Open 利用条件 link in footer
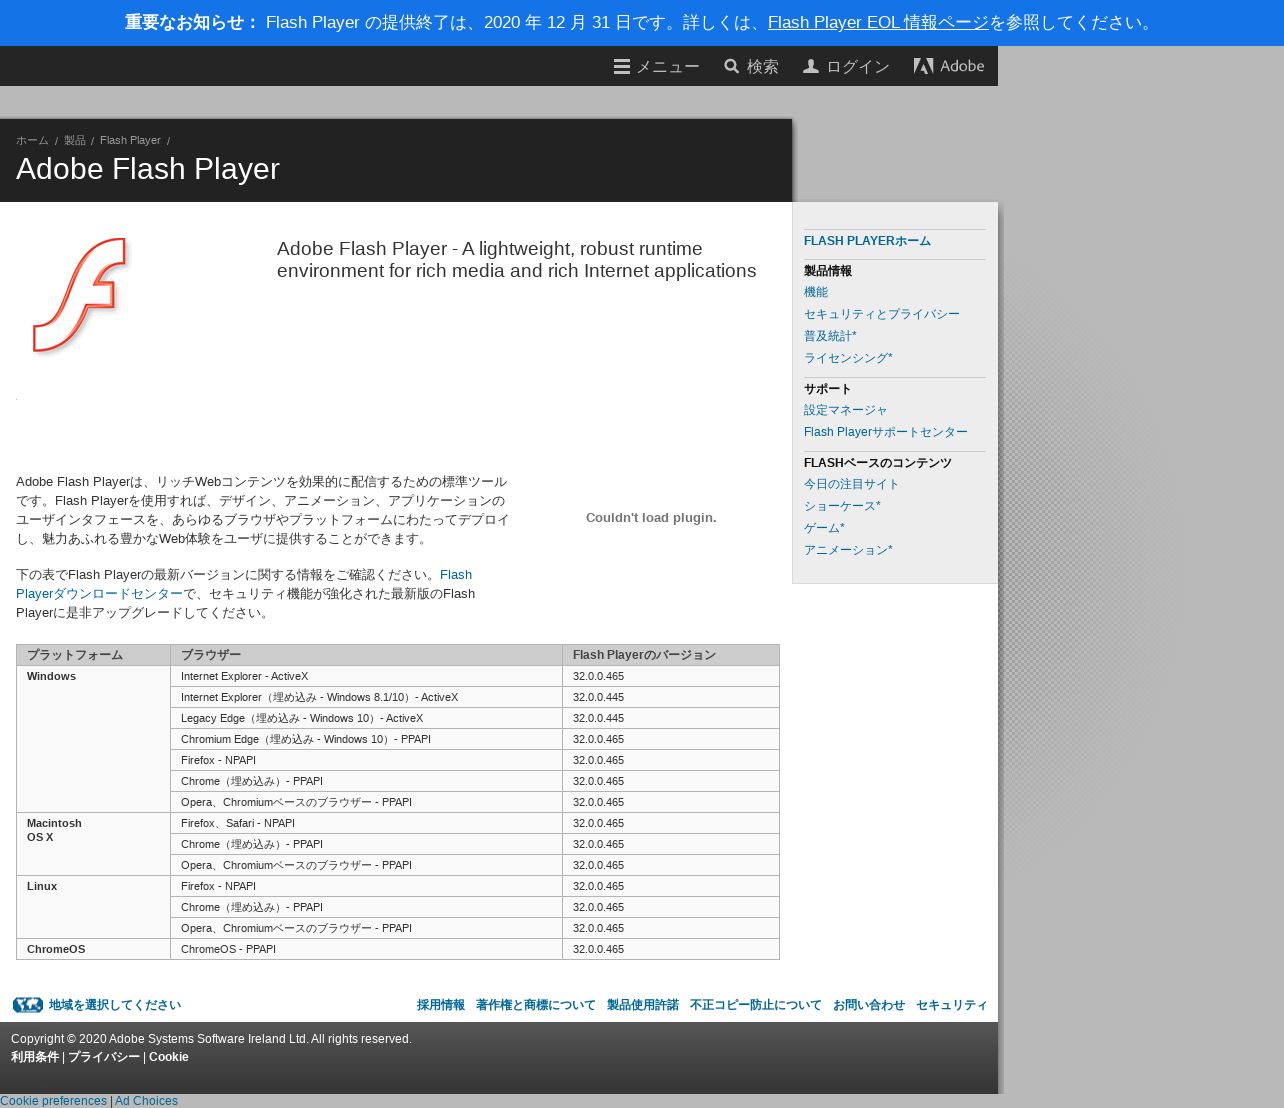1284x1108 pixels. click(35, 1057)
